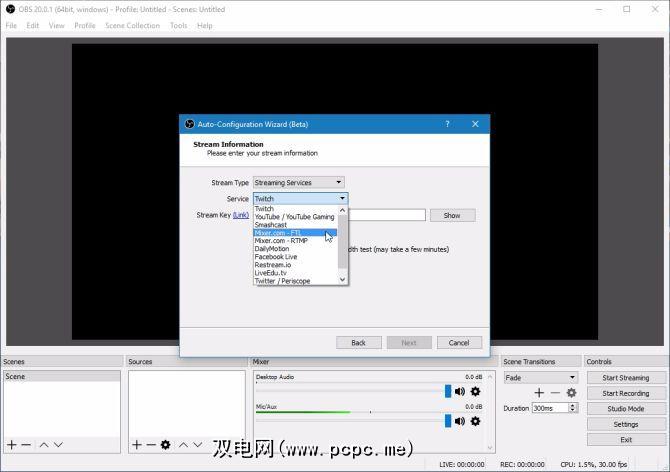Open Desktop Audio gear settings
The width and height of the screenshot is (670, 472).
(475, 391)
